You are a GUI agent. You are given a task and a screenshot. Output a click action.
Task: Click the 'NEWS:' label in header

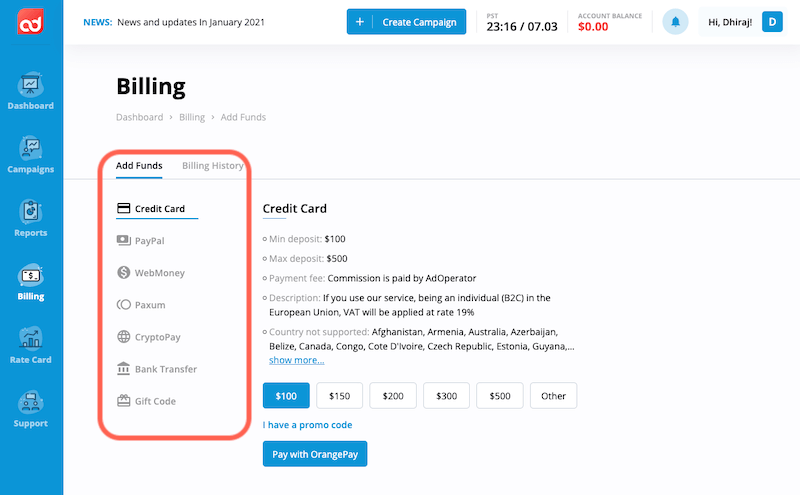(97, 22)
